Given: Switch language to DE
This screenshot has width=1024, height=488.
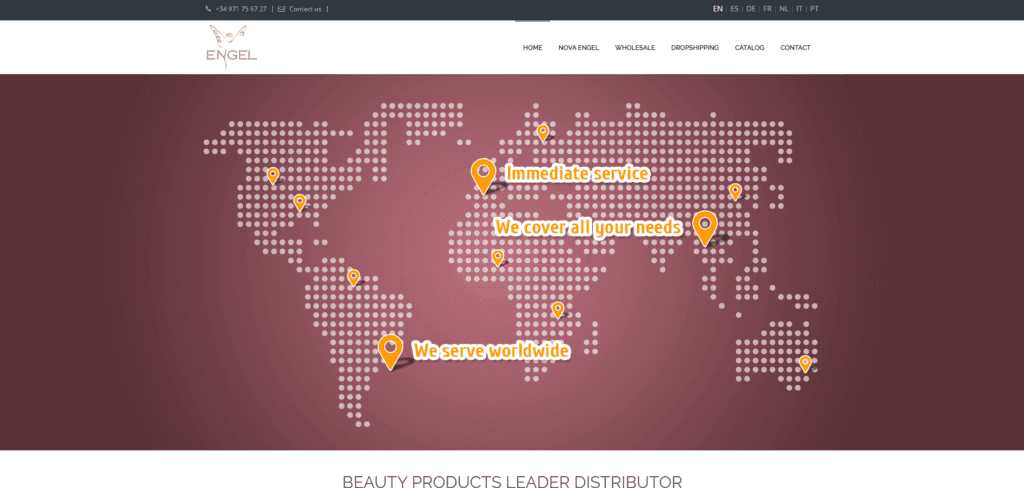Looking at the screenshot, I should [x=751, y=9].
